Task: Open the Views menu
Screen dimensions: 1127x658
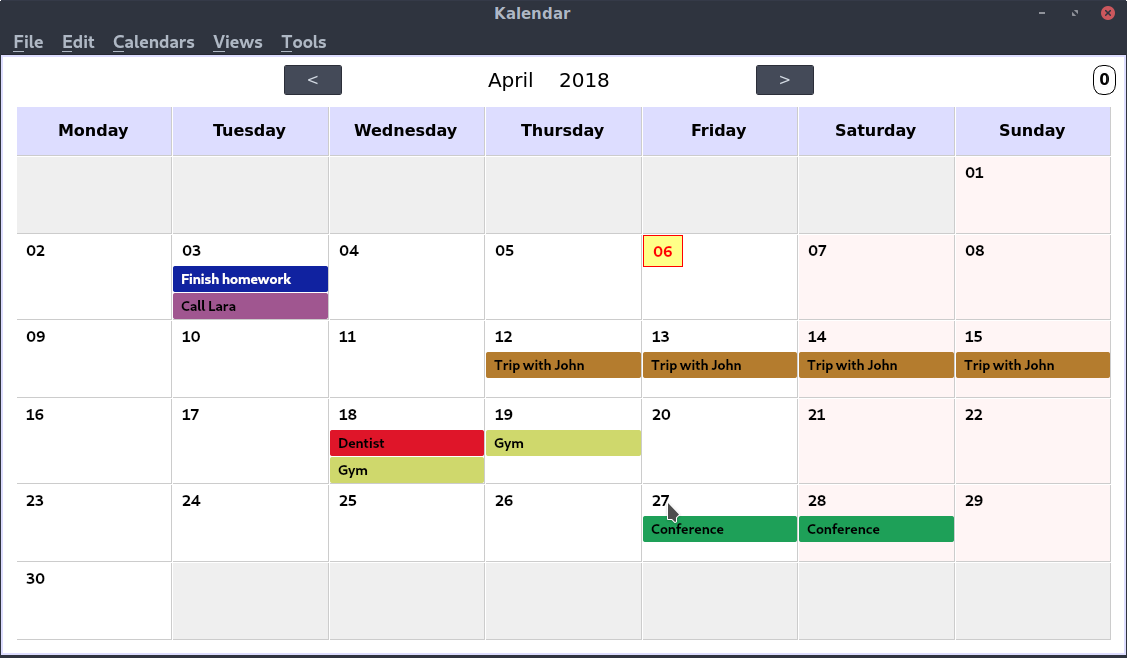Action: point(237,42)
